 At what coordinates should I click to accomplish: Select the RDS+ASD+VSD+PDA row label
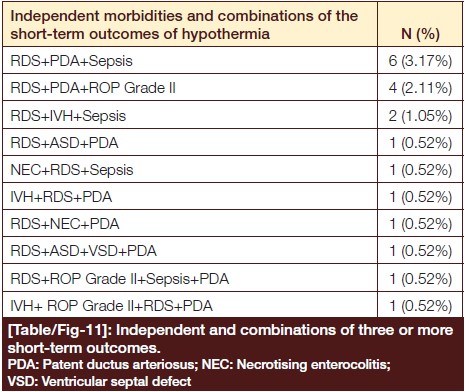[x=83, y=251]
